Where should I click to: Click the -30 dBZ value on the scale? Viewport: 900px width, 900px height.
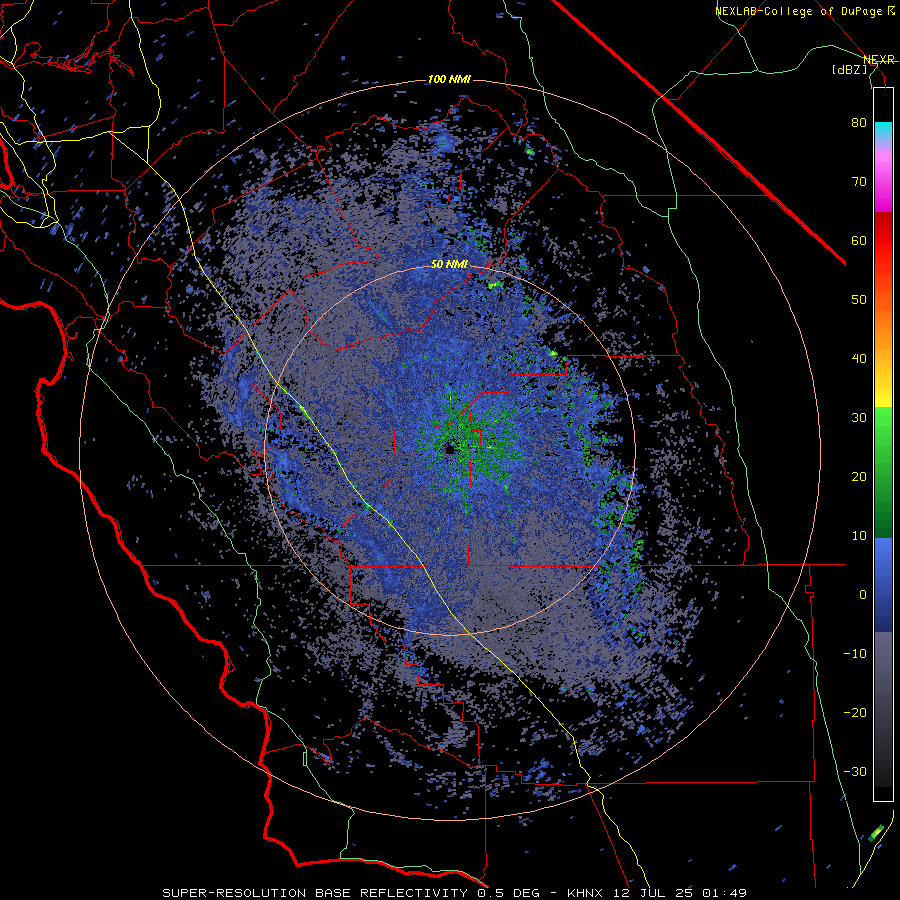point(855,771)
